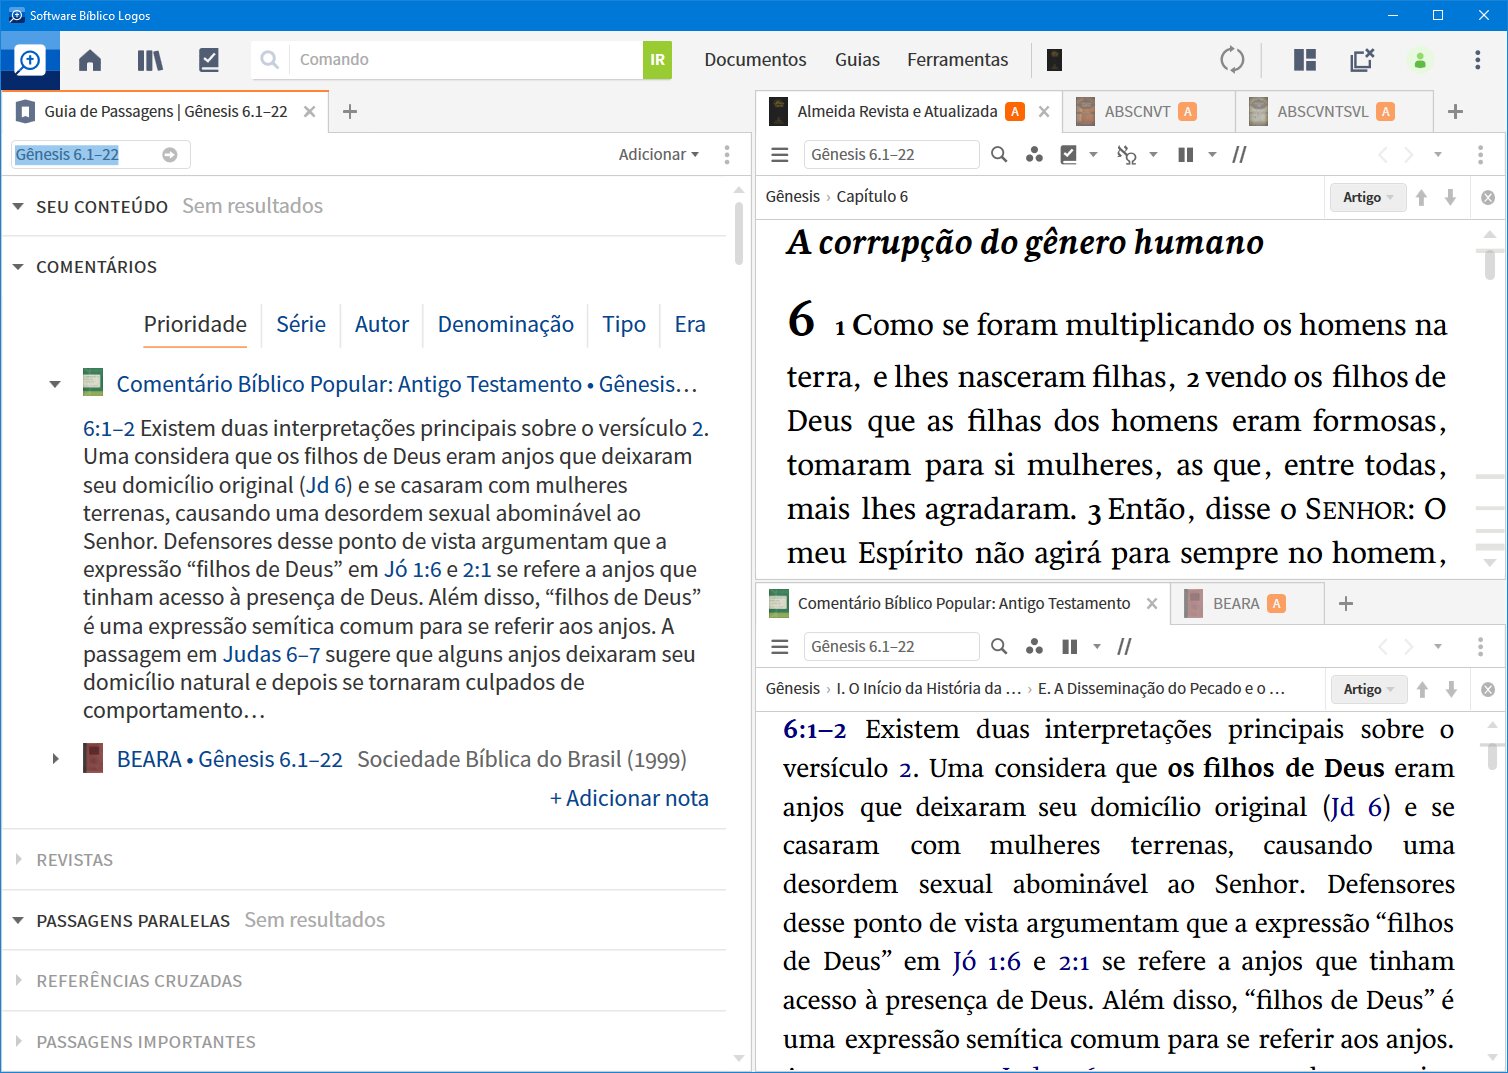This screenshot has height=1073, width=1508.
Task: Close the Almeida panel locator bar
Action: click(1488, 198)
